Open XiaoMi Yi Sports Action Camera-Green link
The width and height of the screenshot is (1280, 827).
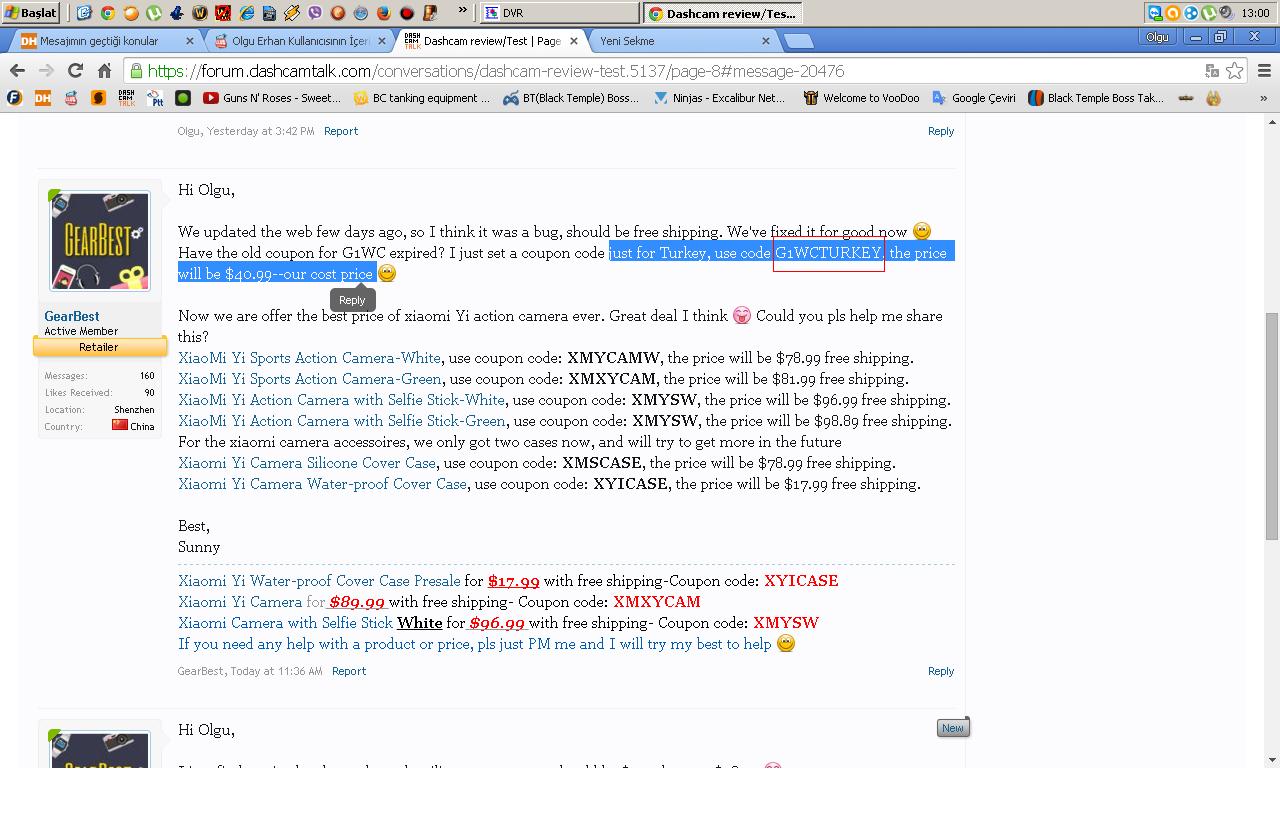[310, 378]
